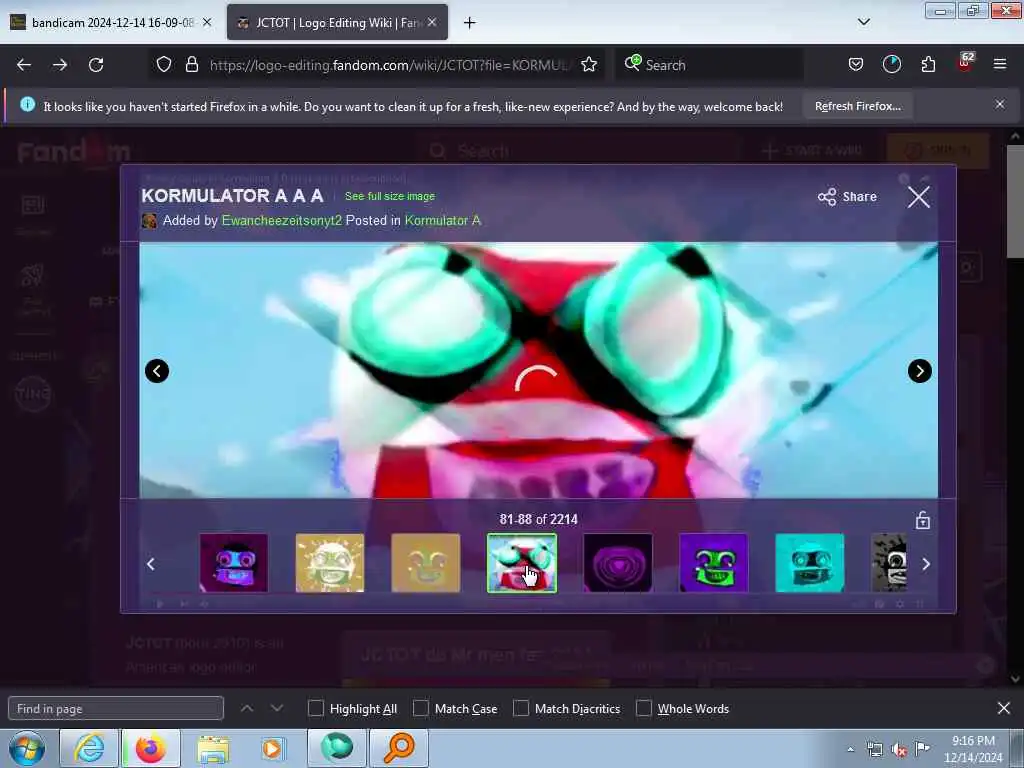The height and width of the screenshot is (768, 1024).
Task: Open the Windows Start menu
Action: point(27,748)
